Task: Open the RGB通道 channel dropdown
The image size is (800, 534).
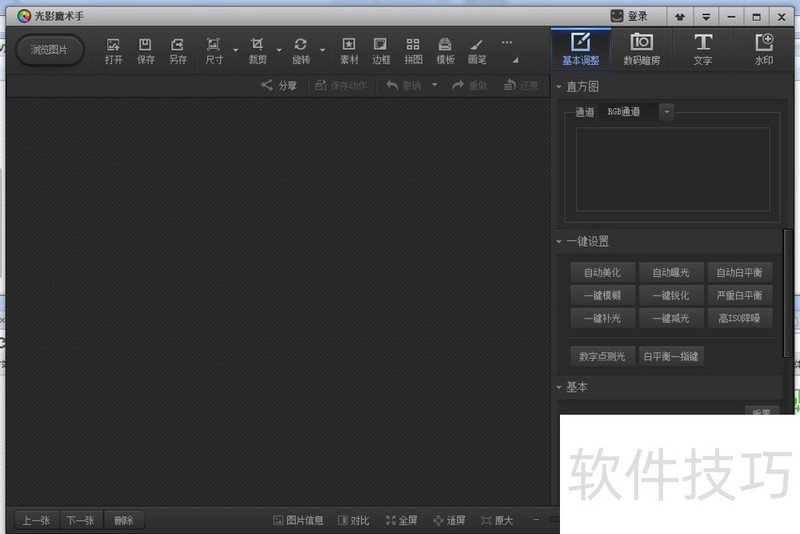Action: [667, 112]
